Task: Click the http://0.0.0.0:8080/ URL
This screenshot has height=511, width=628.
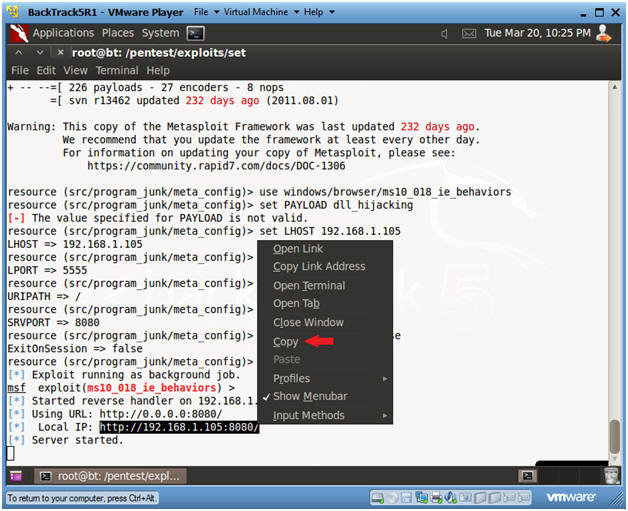Action: pyautogui.click(x=161, y=414)
